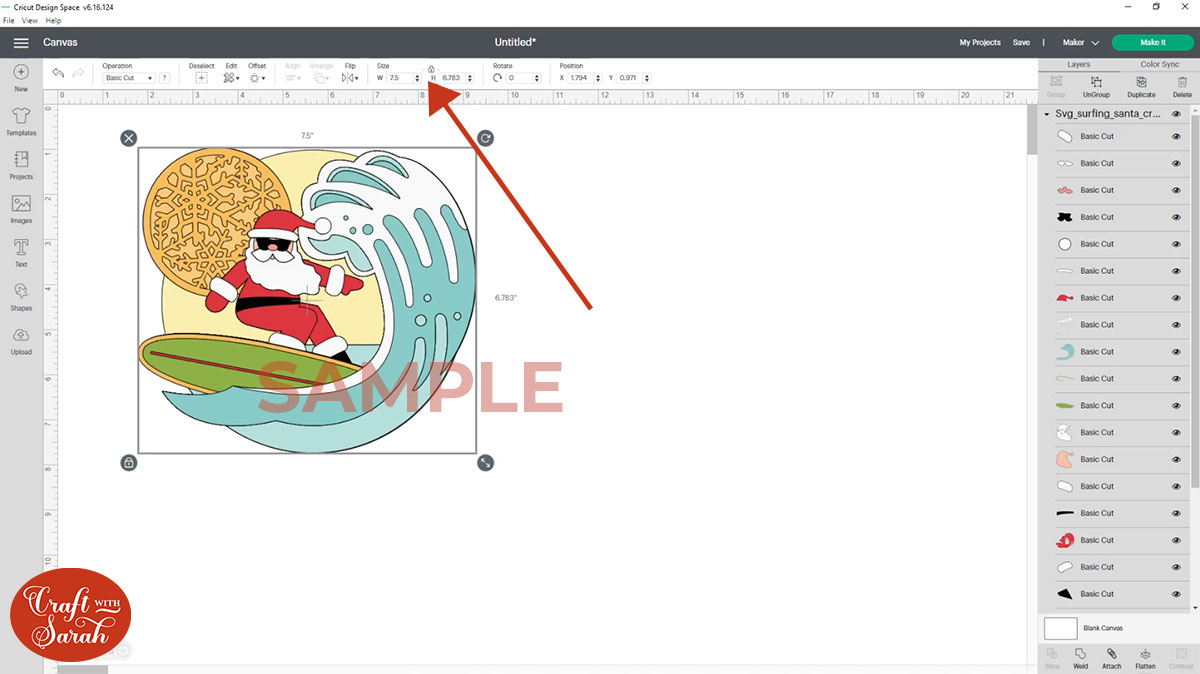Screen dimensions: 1200x674
Task: Open the Help menu
Action: coord(53,20)
